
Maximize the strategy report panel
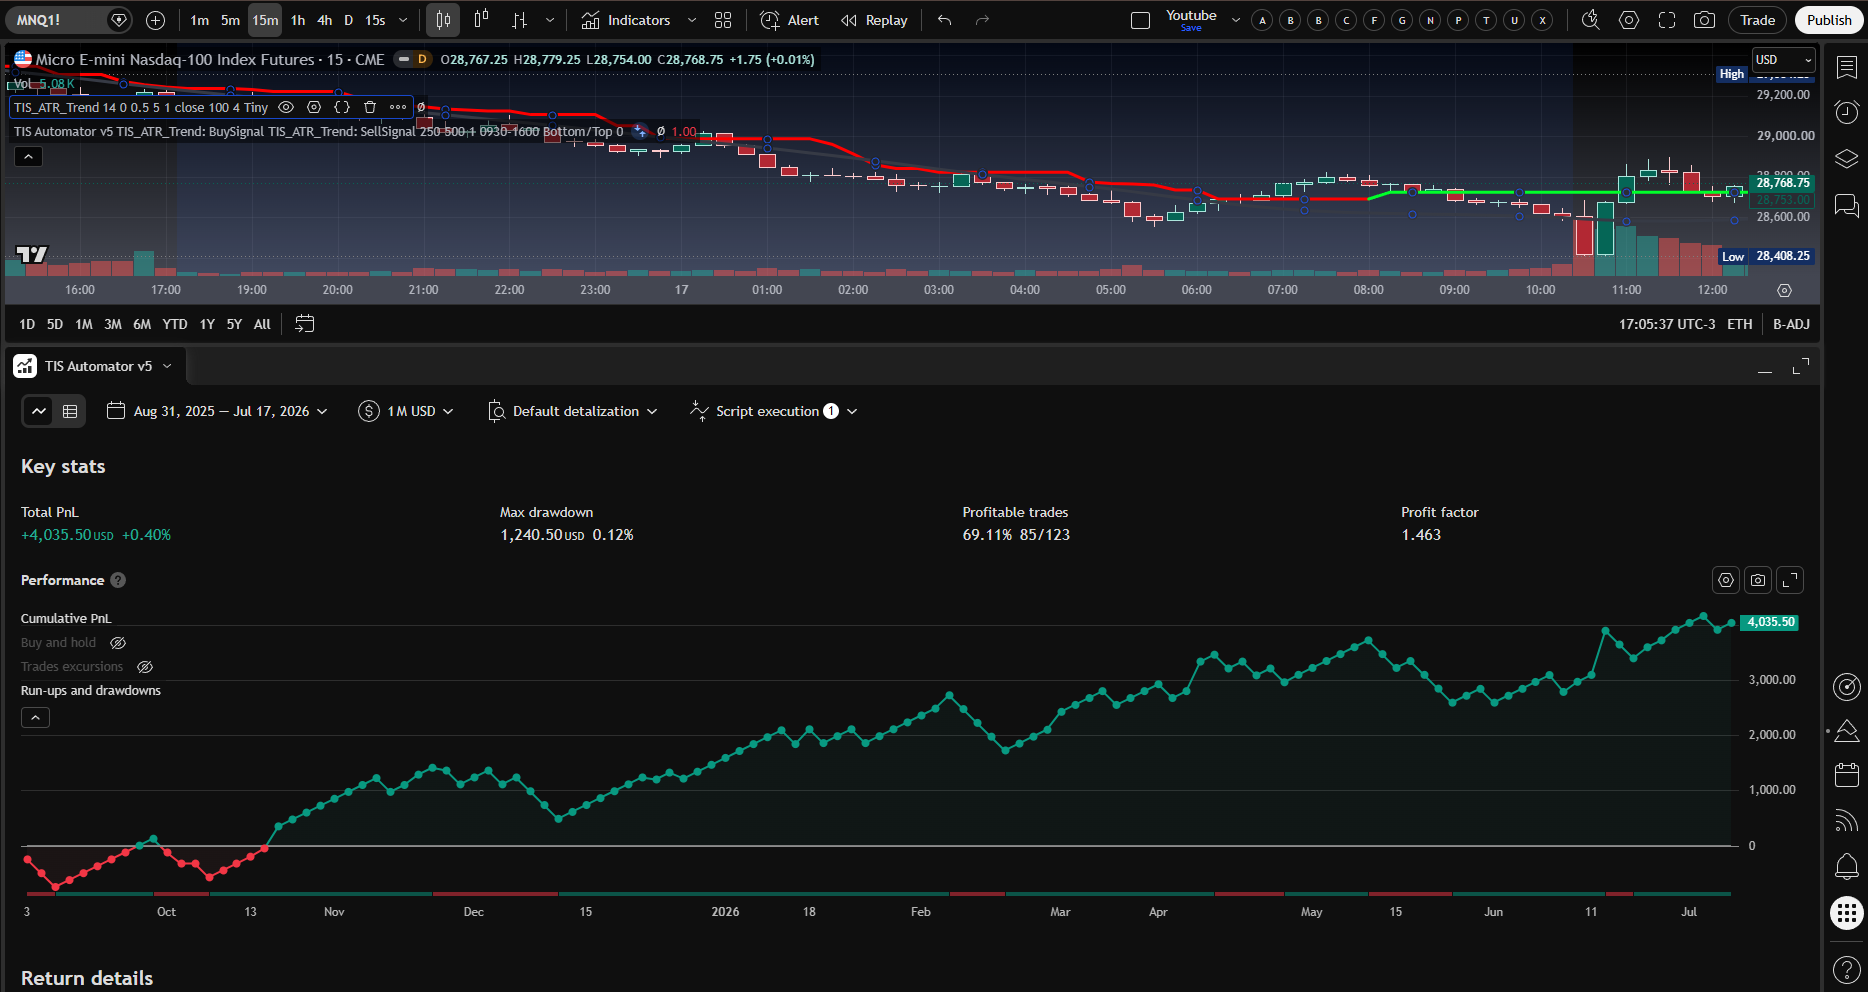(x=1801, y=366)
